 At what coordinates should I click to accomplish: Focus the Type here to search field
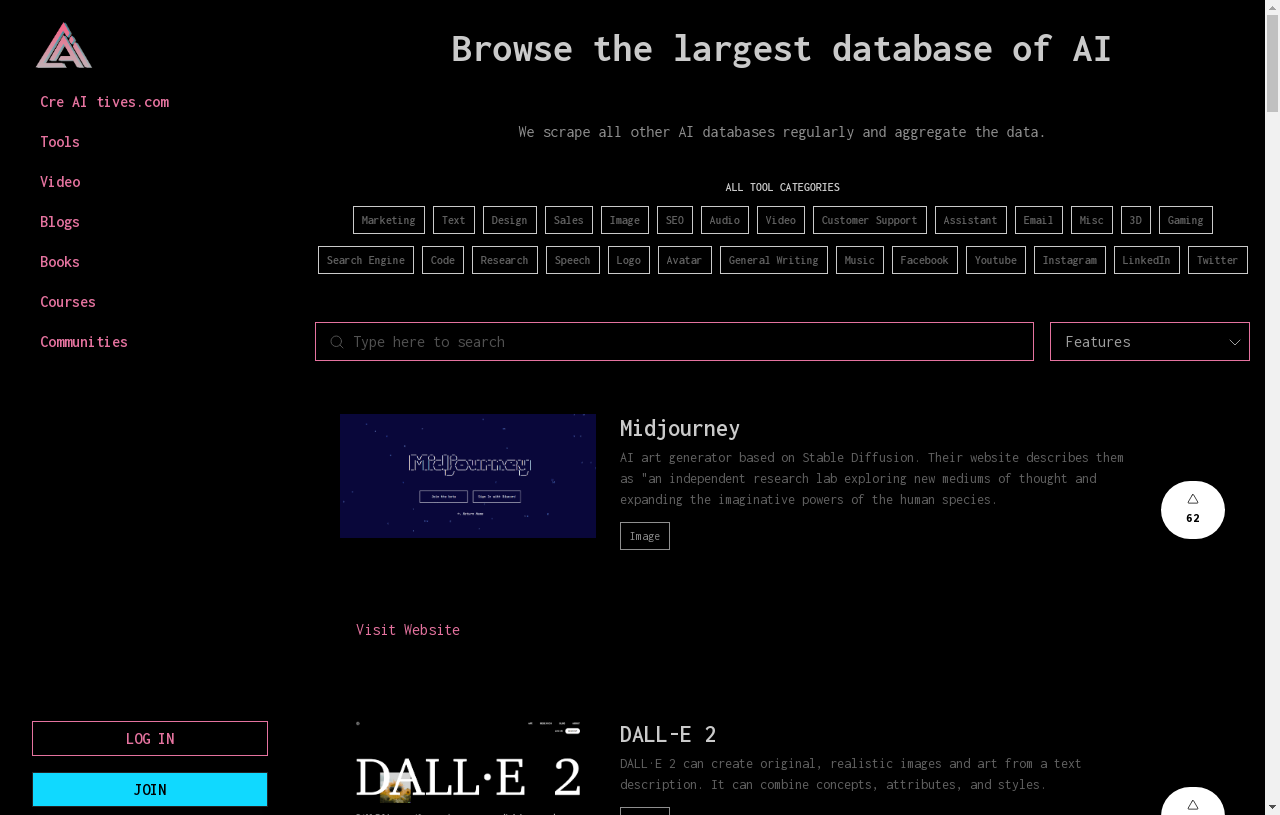point(674,342)
